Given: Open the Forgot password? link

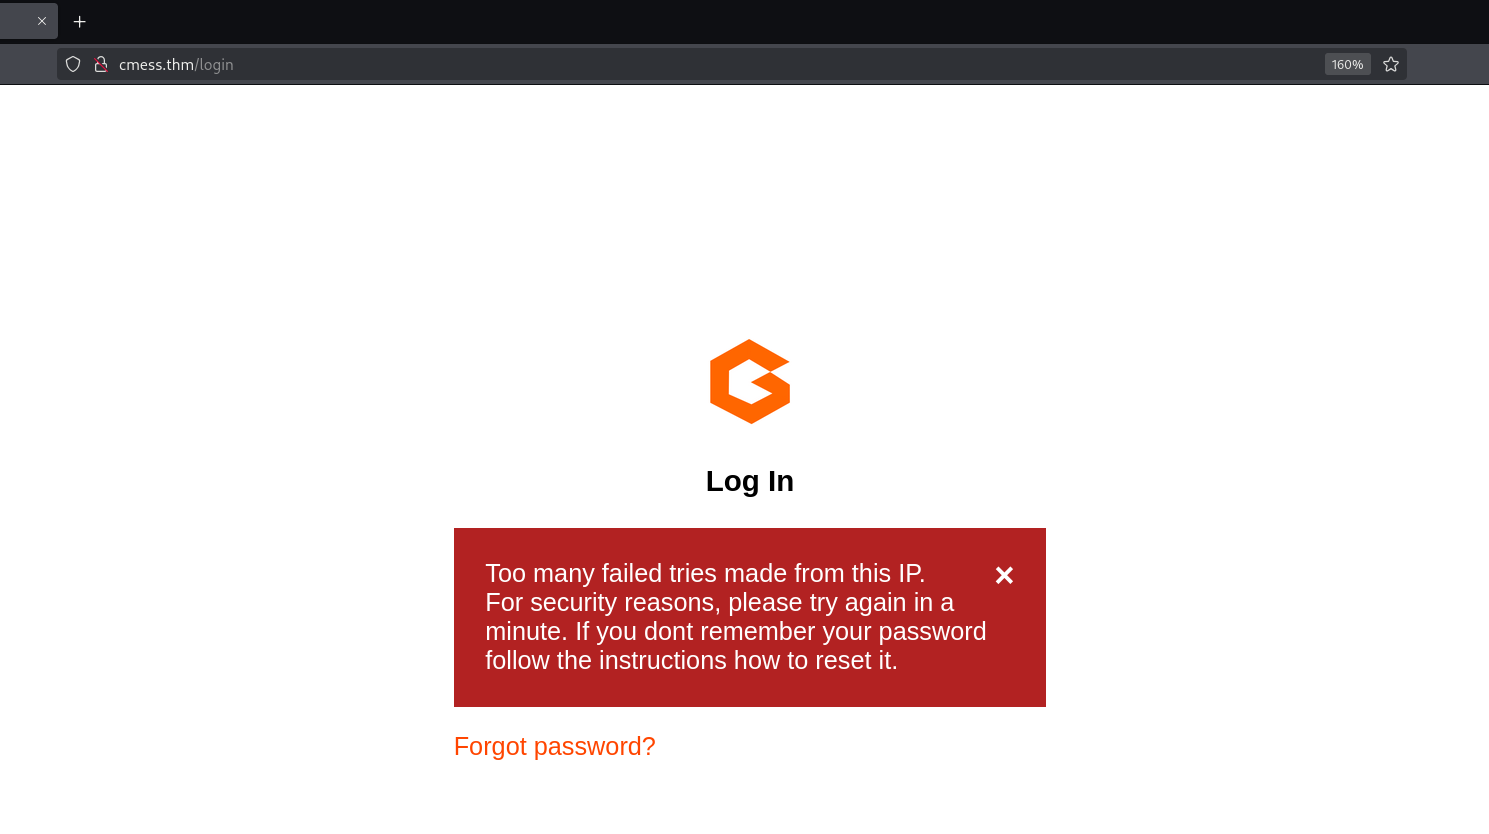Looking at the screenshot, I should 554,746.
